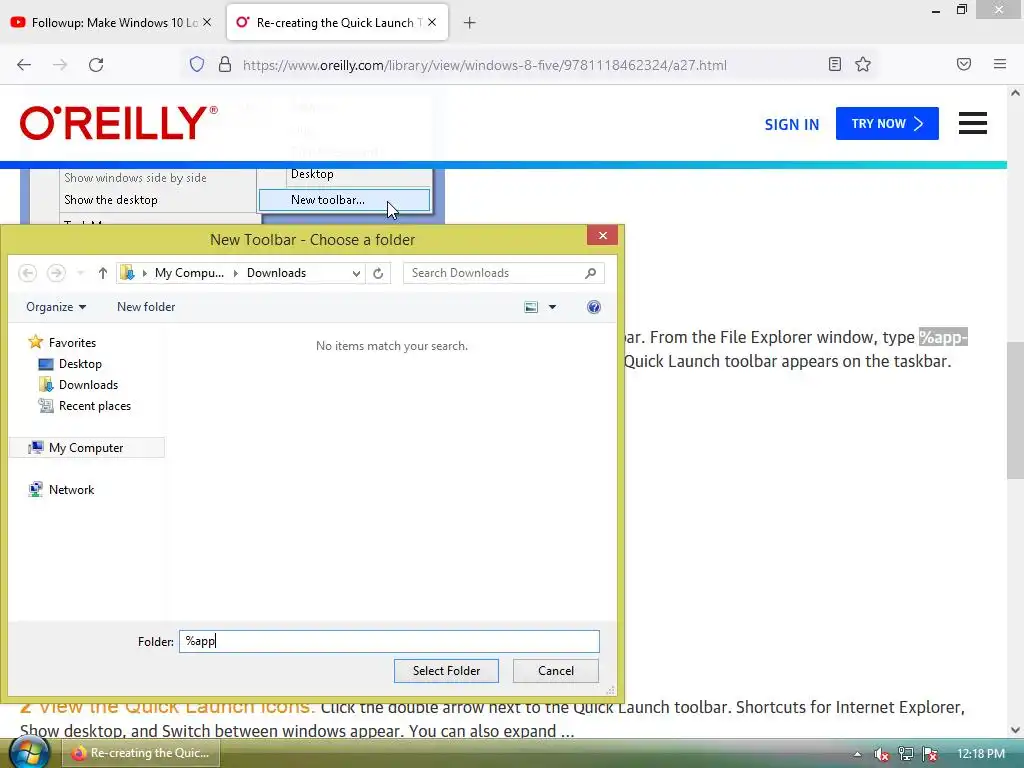Image resolution: width=1024 pixels, height=768 pixels.
Task: Open the Windows Start orb
Action: [29, 753]
